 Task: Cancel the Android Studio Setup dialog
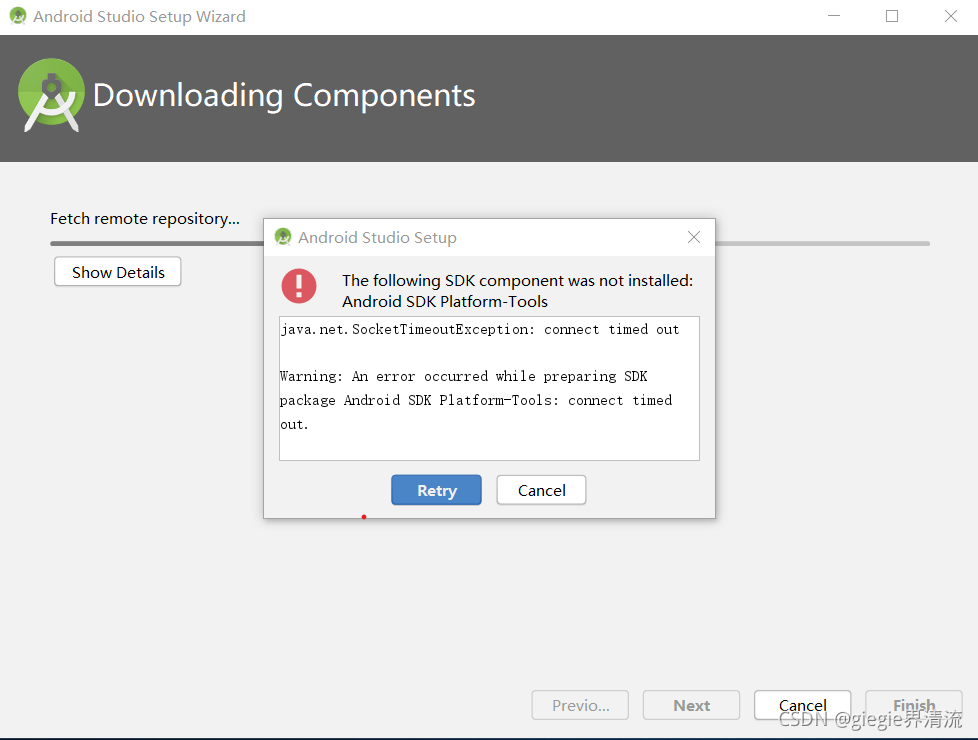pos(541,490)
